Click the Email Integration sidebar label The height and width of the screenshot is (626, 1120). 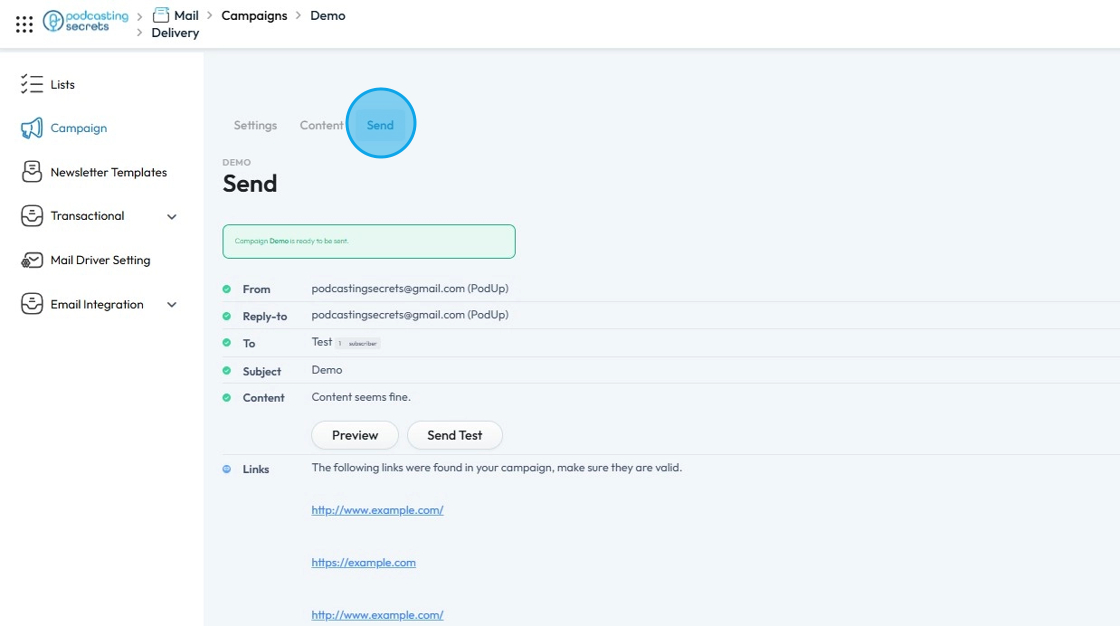click(96, 304)
